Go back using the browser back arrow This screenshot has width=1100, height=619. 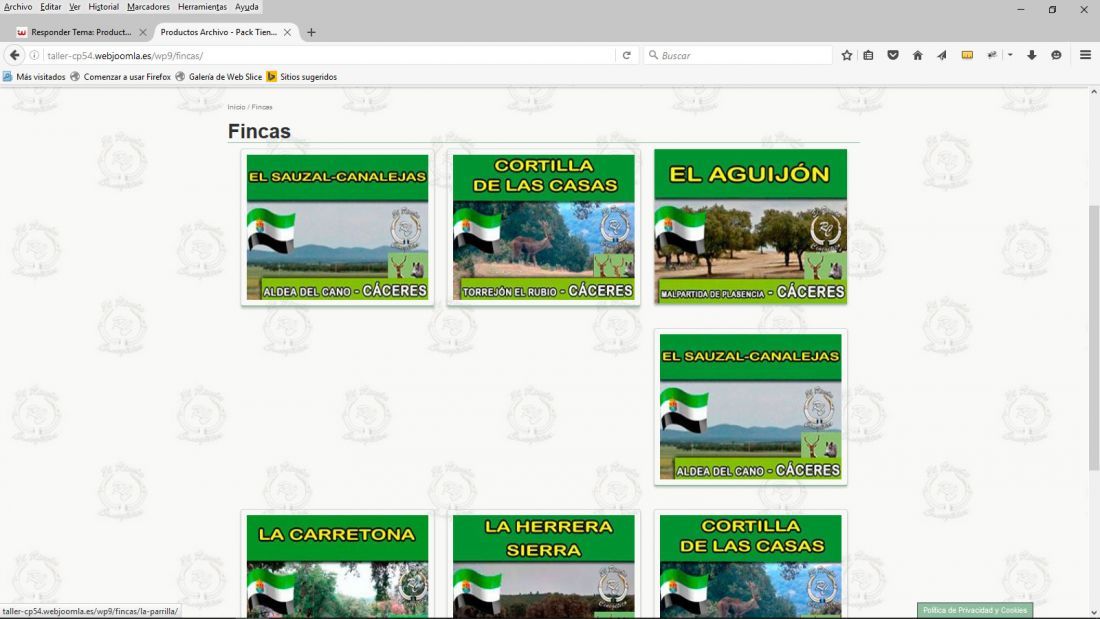point(14,55)
